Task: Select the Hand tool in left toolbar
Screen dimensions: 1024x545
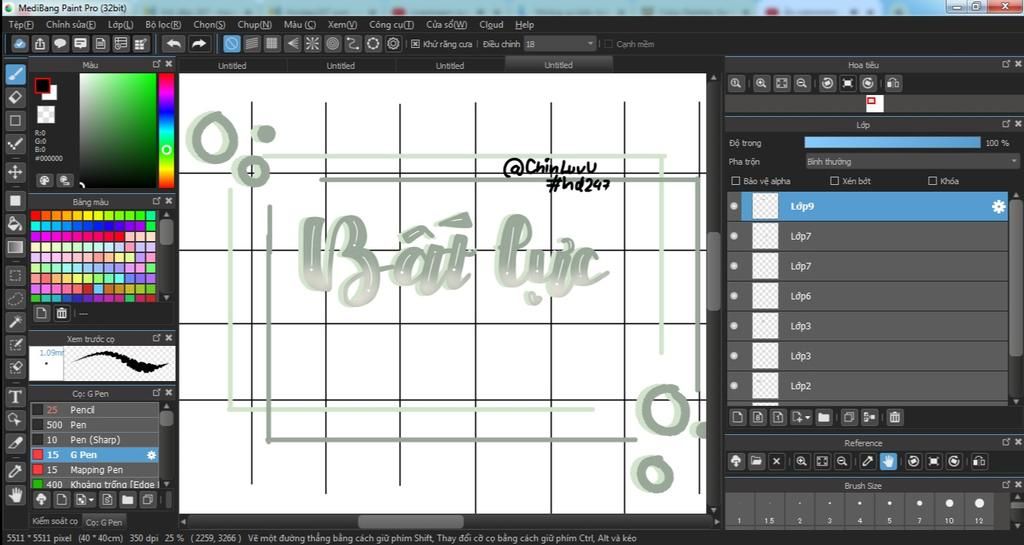Action: tap(15, 495)
